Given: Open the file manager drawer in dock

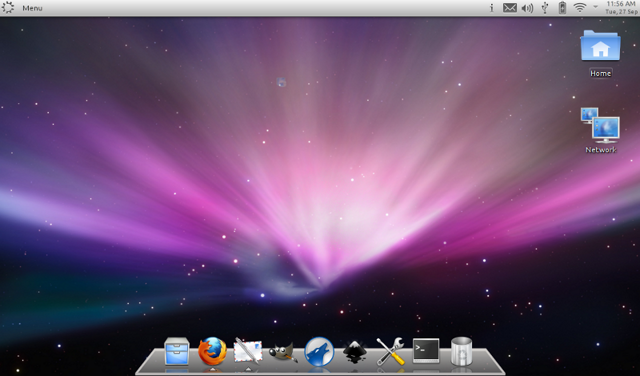Looking at the screenshot, I should (x=177, y=351).
